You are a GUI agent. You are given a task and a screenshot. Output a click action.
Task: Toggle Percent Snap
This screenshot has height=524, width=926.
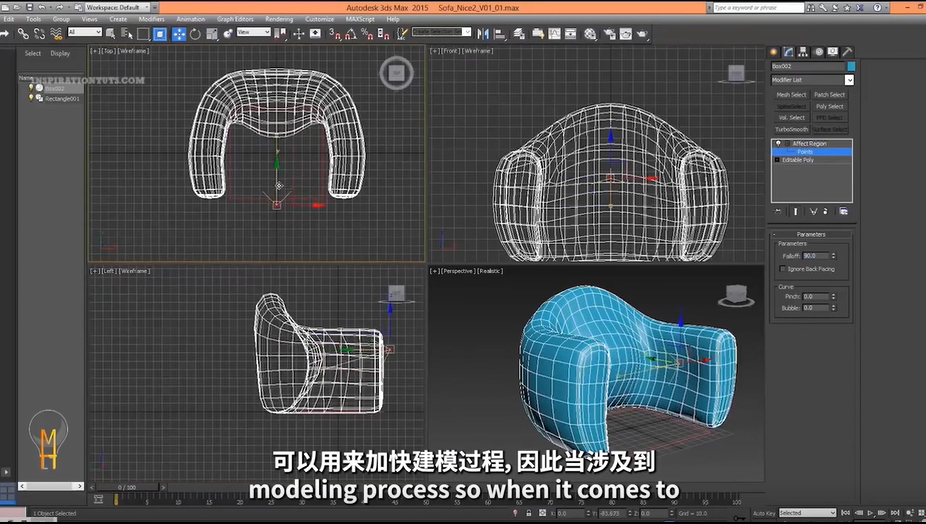367,34
